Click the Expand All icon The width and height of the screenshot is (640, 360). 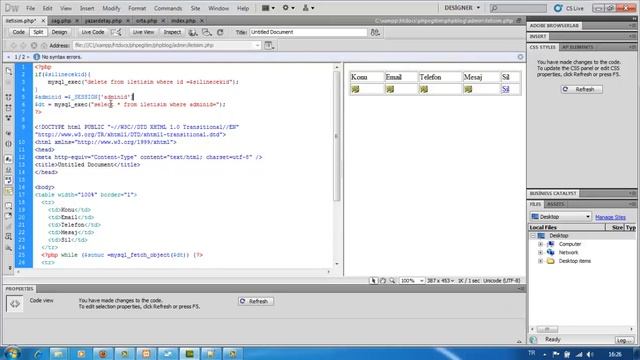tap(9, 118)
